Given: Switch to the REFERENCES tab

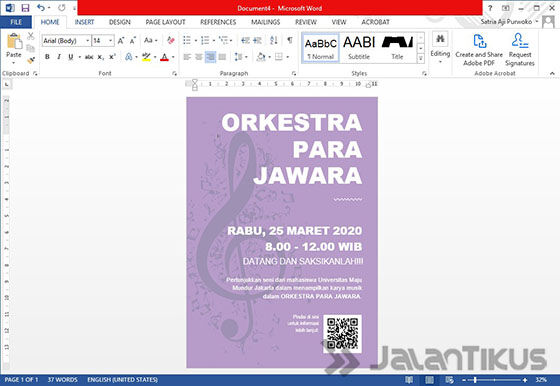Looking at the screenshot, I should tap(218, 22).
